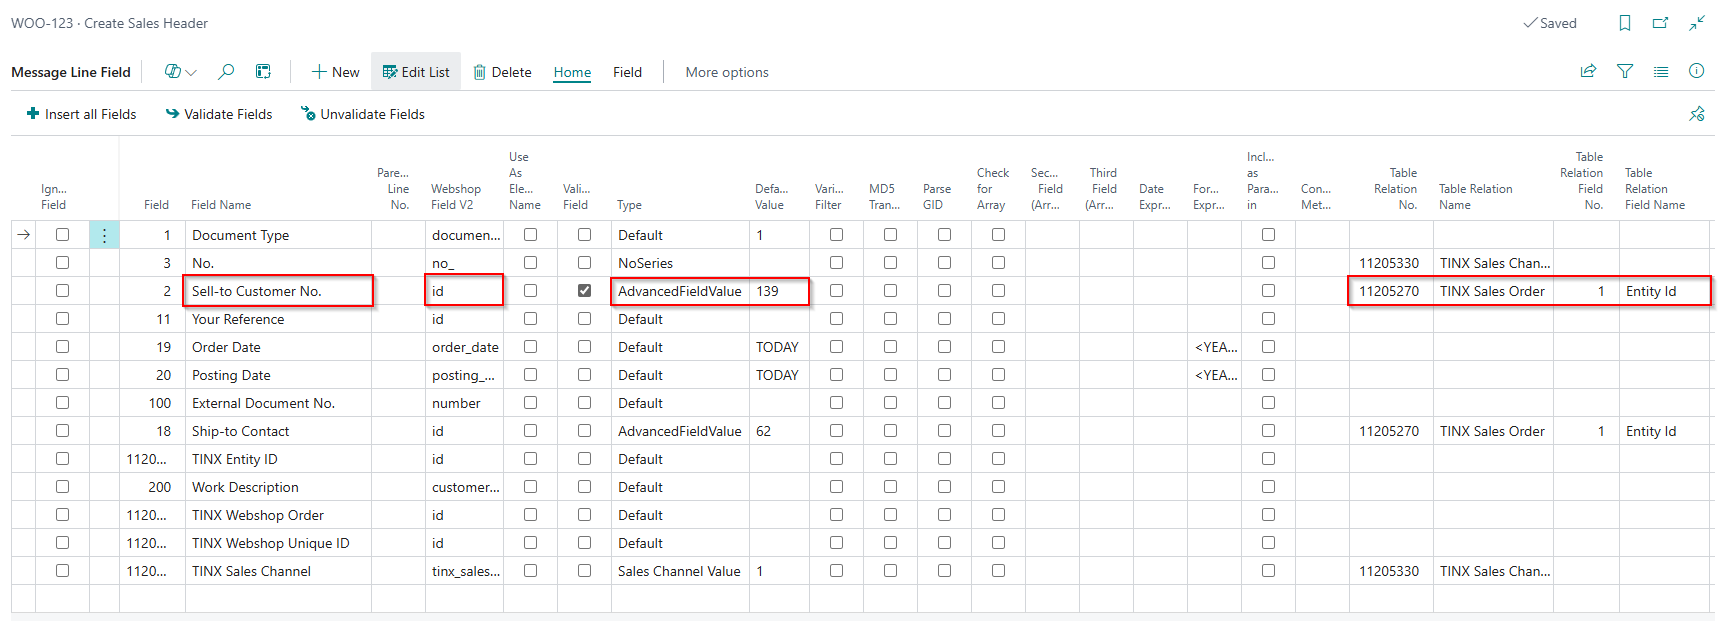Select TINX Webshop Unique ID field name

(x=279, y=543)
